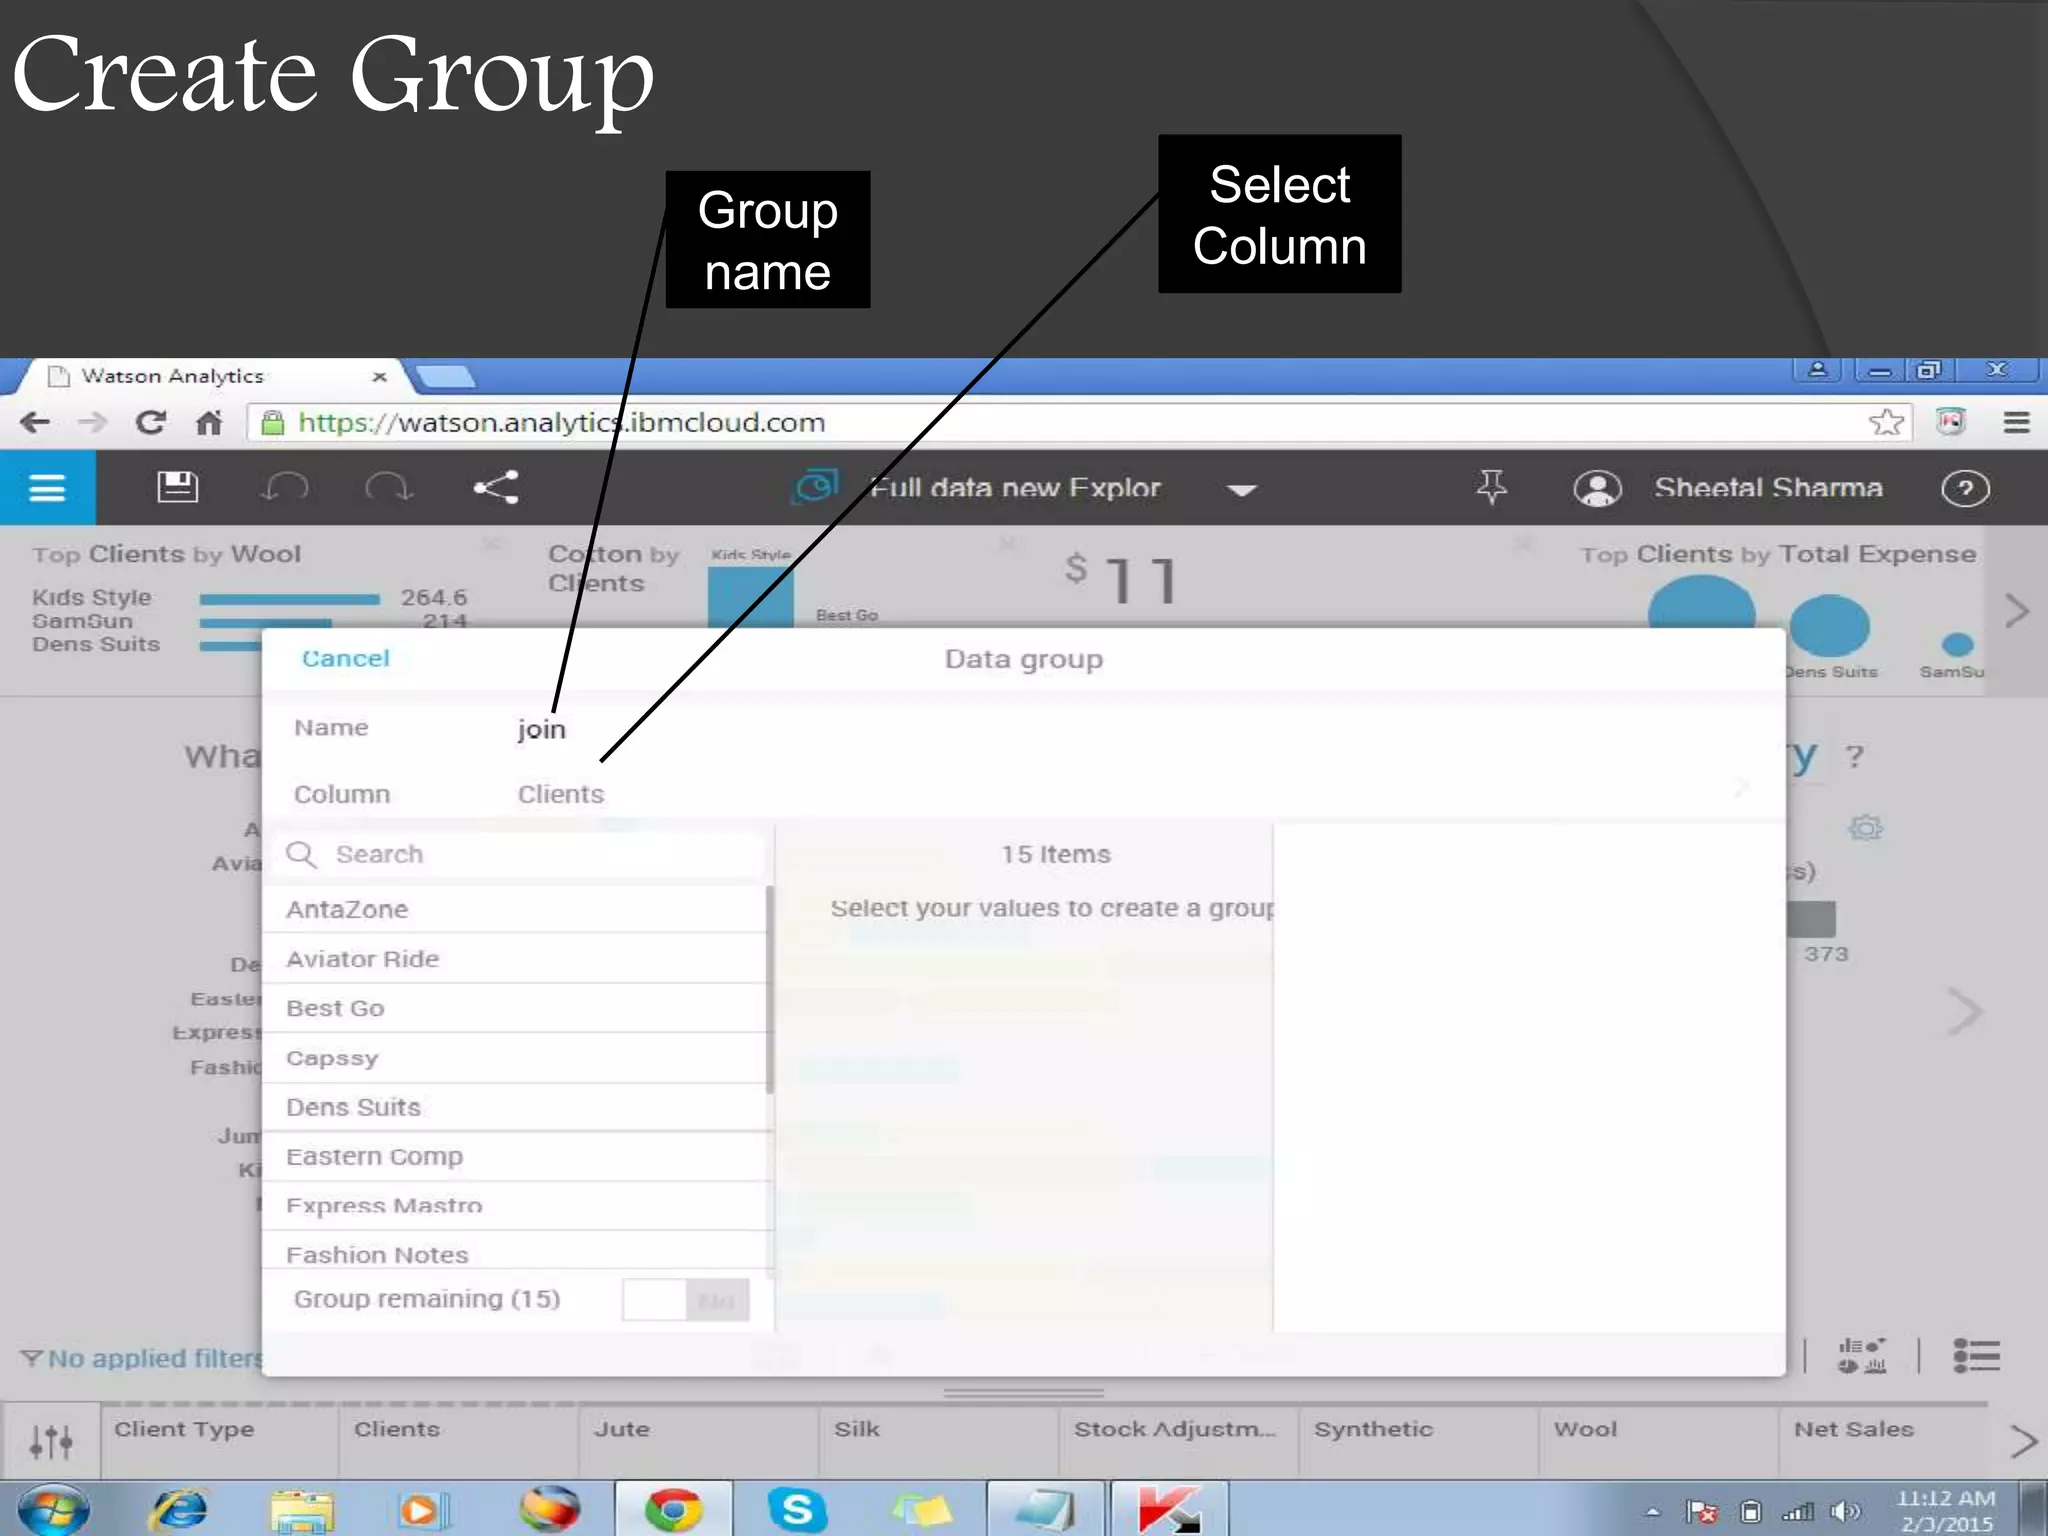
Task: Open the hamburger main menu in Watson Analytics
Action: coord(47,488)
